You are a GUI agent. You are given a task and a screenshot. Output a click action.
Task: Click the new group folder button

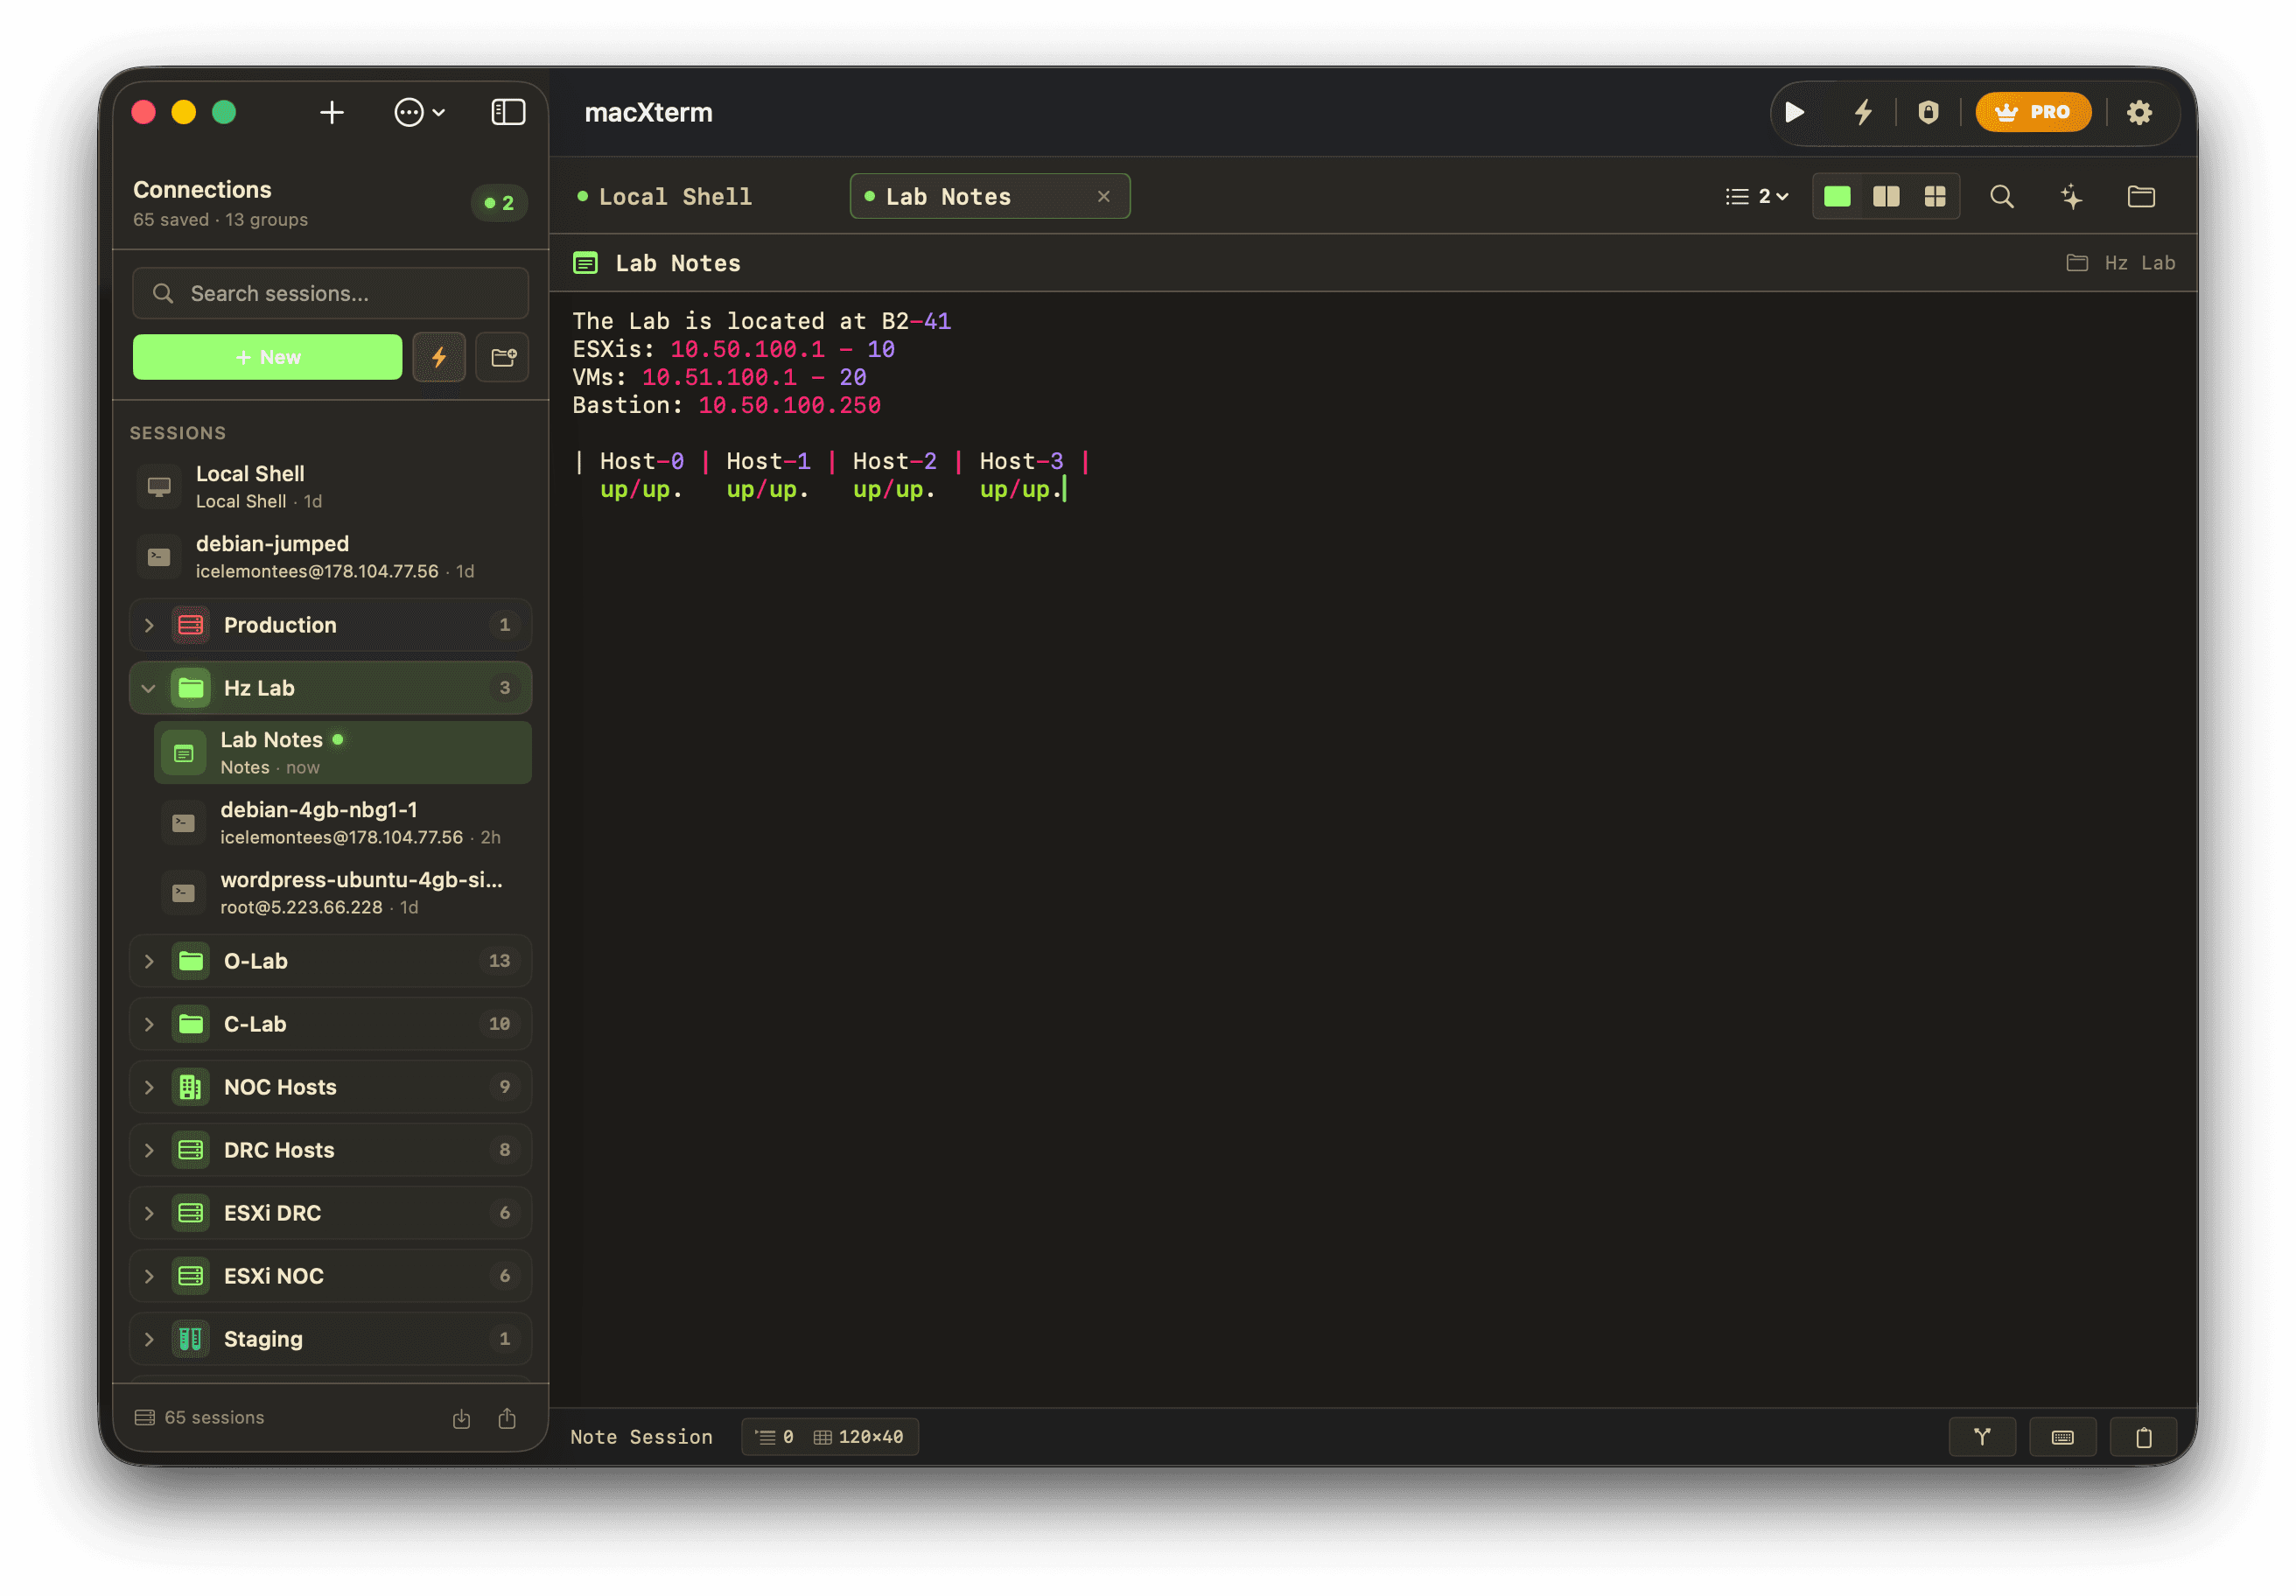pos(503,357)
